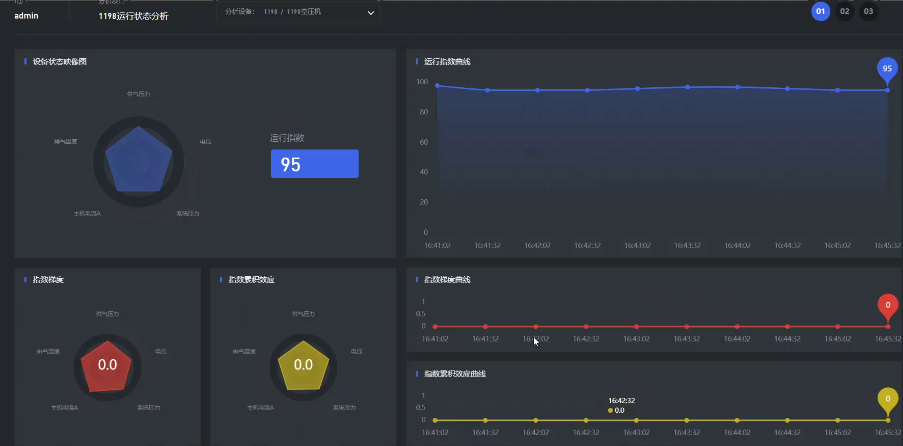
Task: Click the dropdown chevron beside 1198空压机
Action: point(370,13)
